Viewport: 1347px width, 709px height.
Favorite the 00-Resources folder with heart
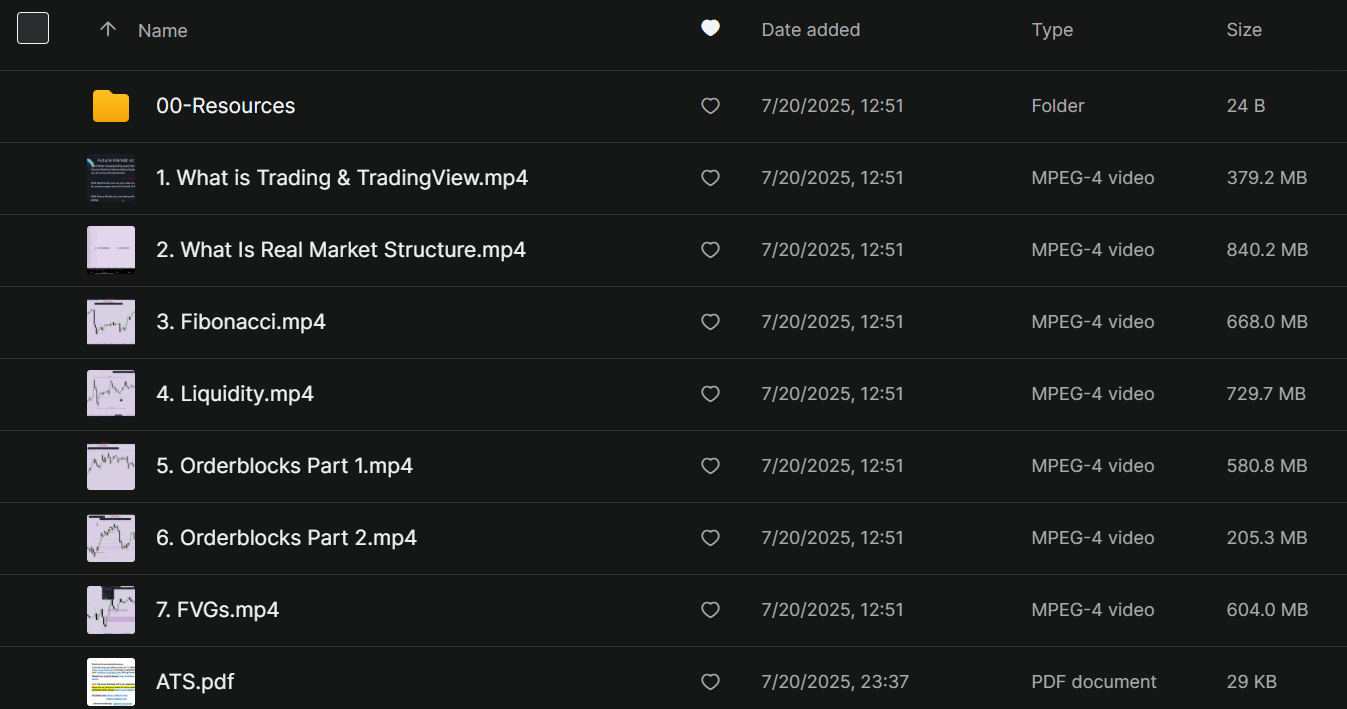[710, 106]
